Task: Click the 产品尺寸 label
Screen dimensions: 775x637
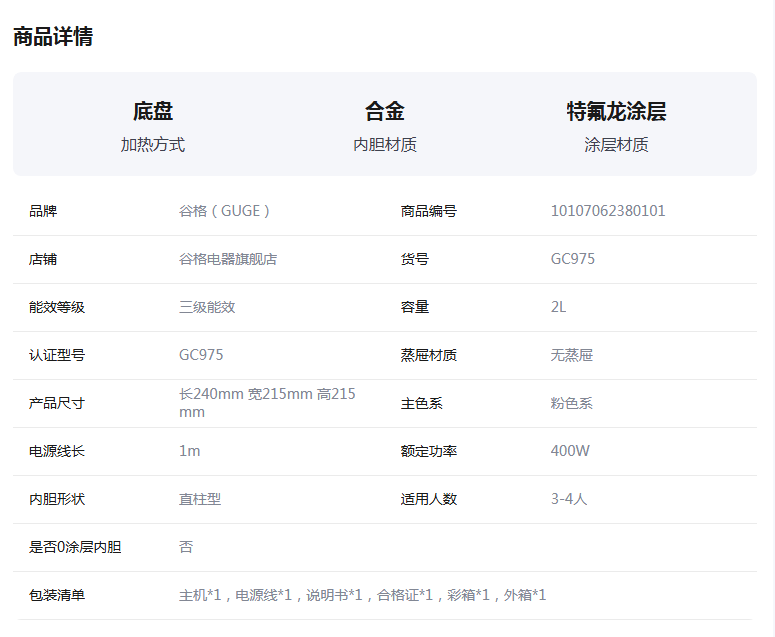Action: (x=57, y=403)
